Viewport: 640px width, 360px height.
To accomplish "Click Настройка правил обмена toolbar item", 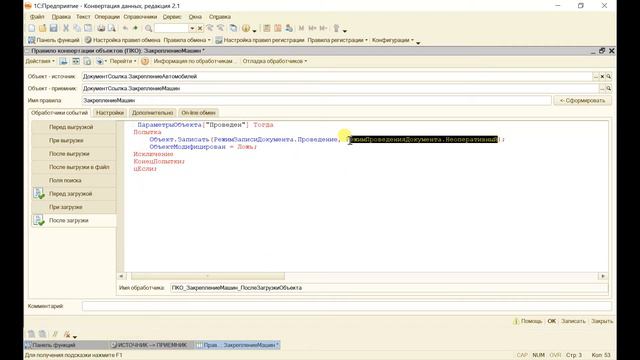I will point(122,40).
